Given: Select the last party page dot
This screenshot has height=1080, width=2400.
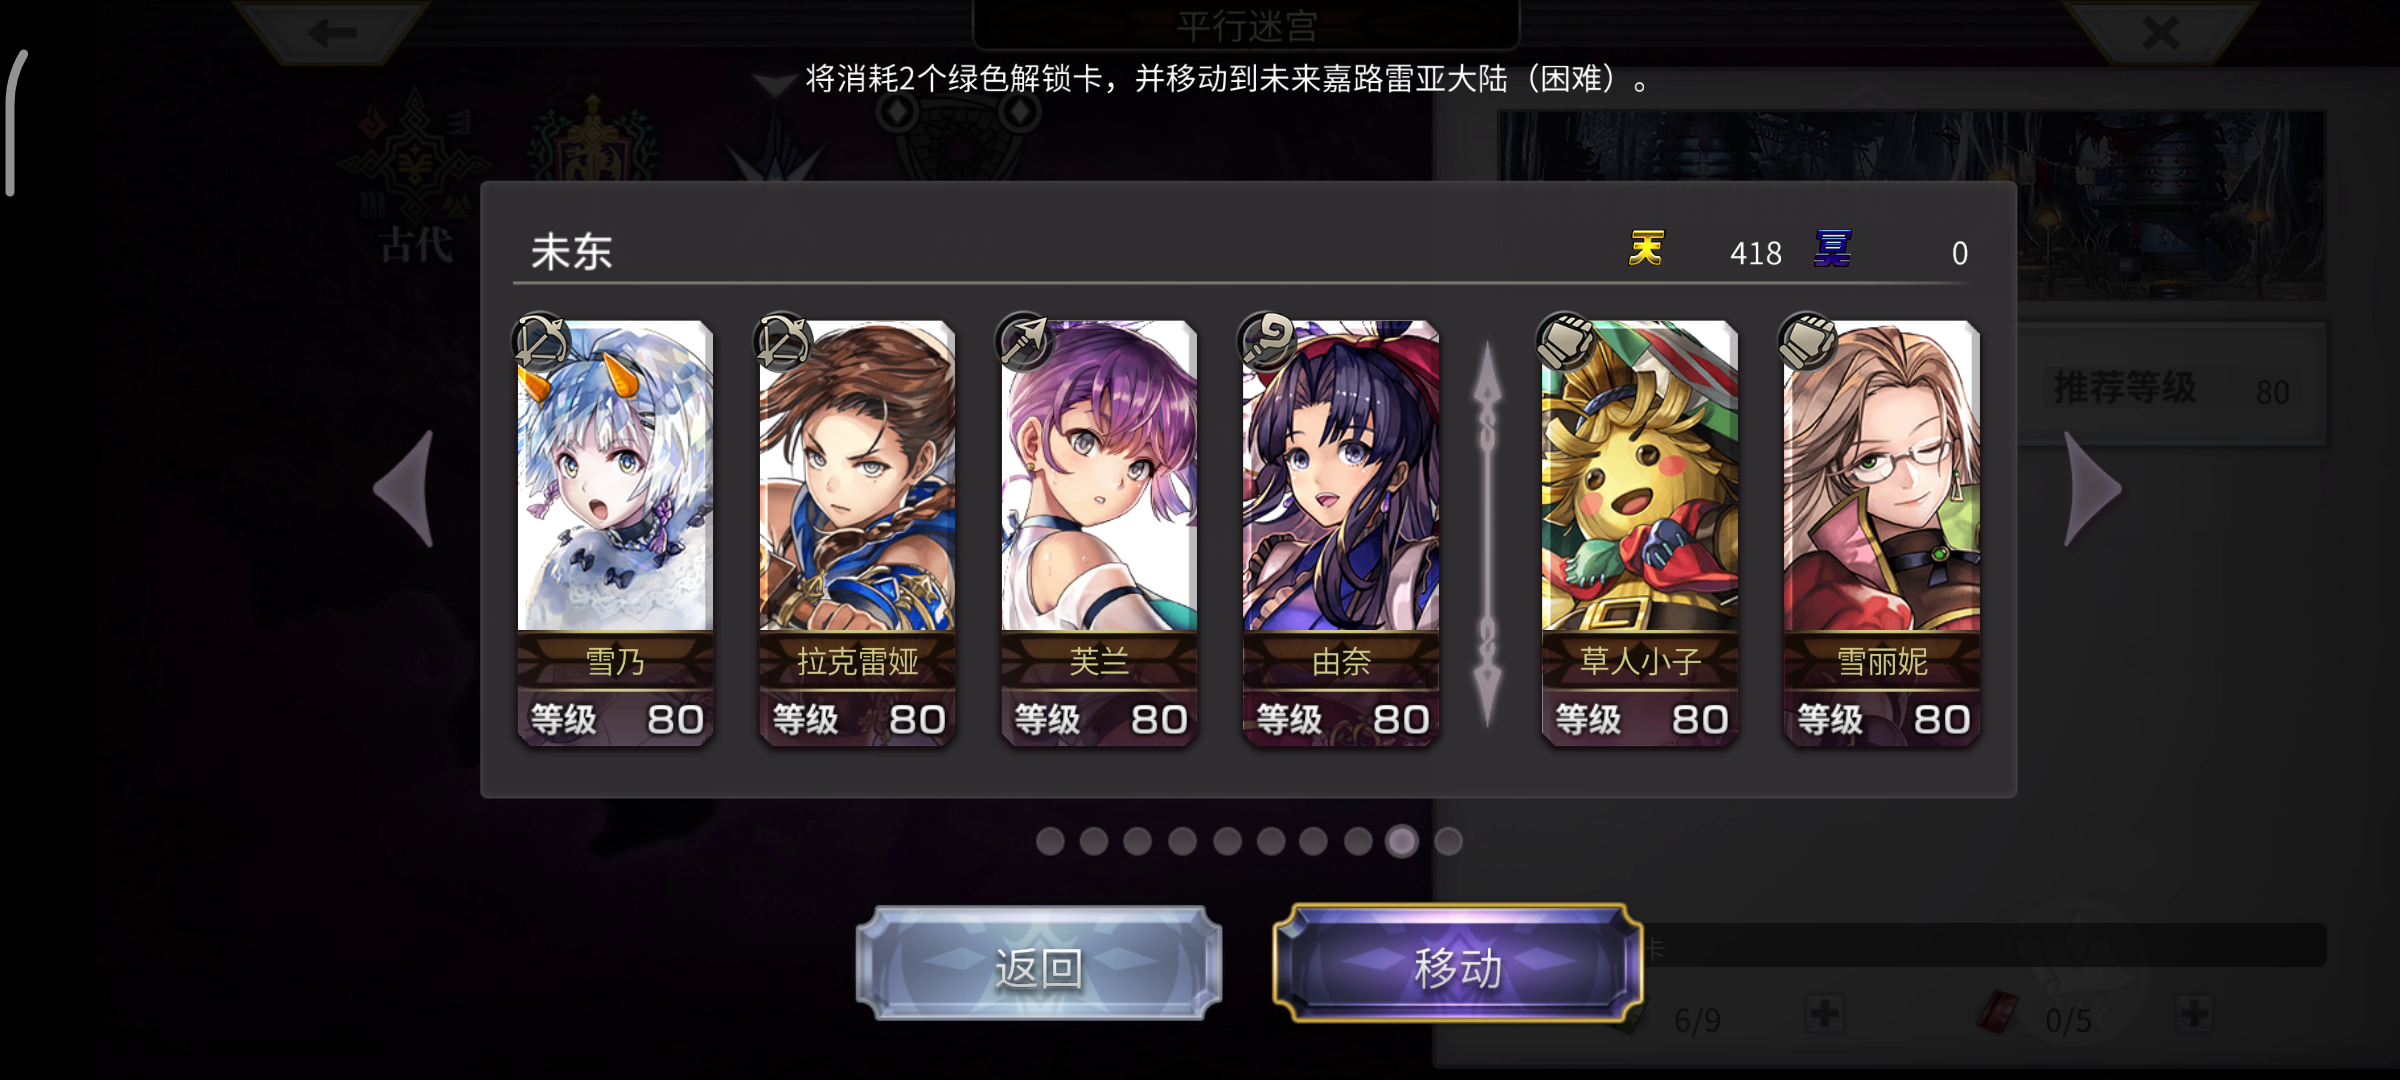Looking at the screenshot, I should click(1448, 842).
